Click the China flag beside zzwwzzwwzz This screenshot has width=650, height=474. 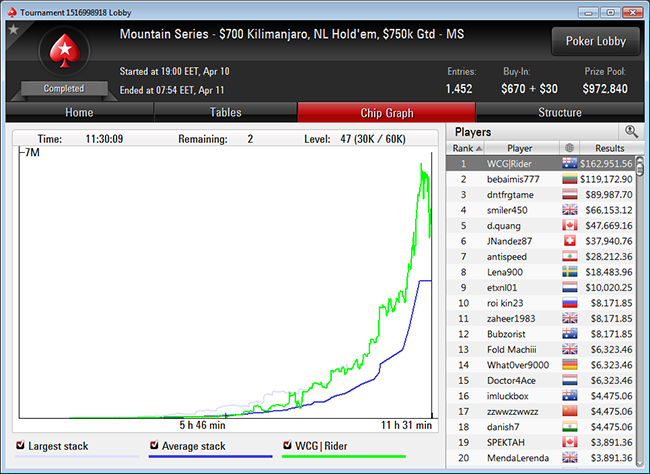(x=570, y=411)
